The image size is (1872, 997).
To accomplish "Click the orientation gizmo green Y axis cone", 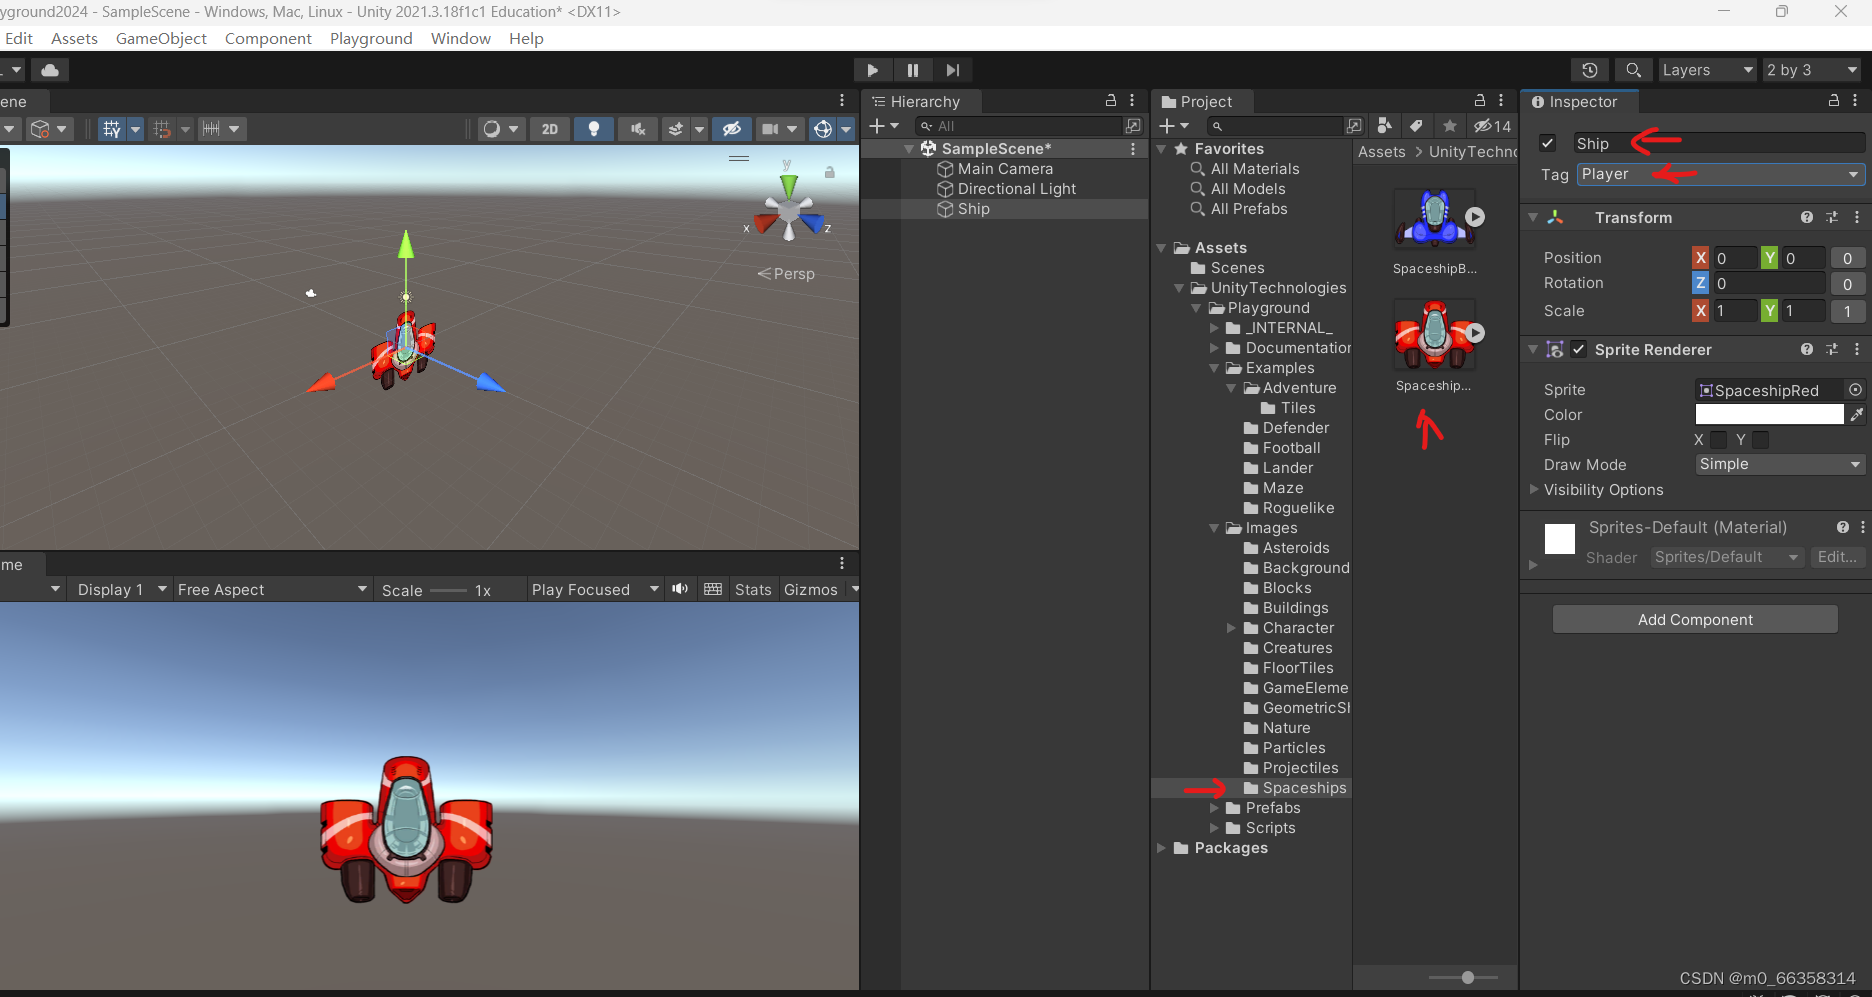I will tap(789, 187).
